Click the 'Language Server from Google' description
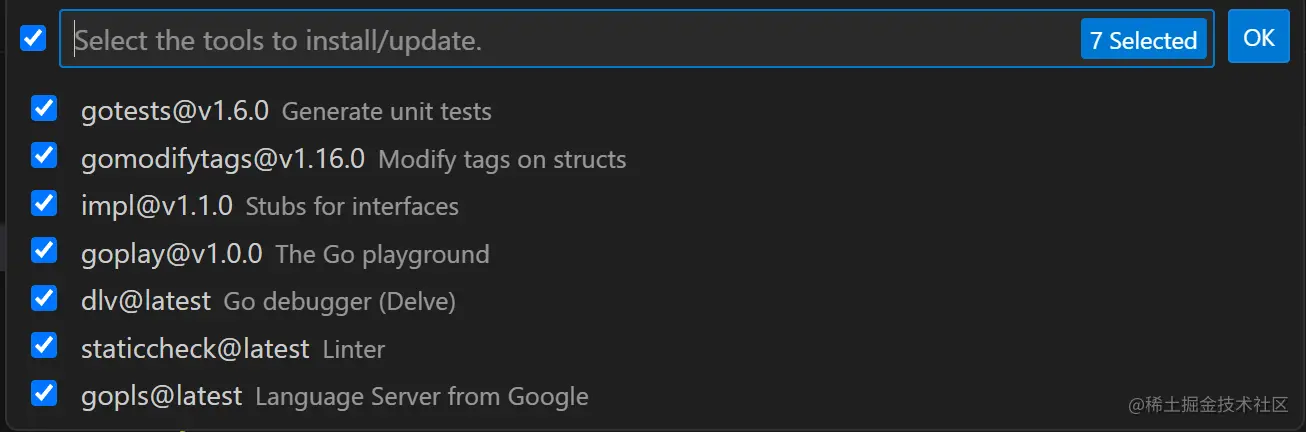 click(x=421, y=397)
